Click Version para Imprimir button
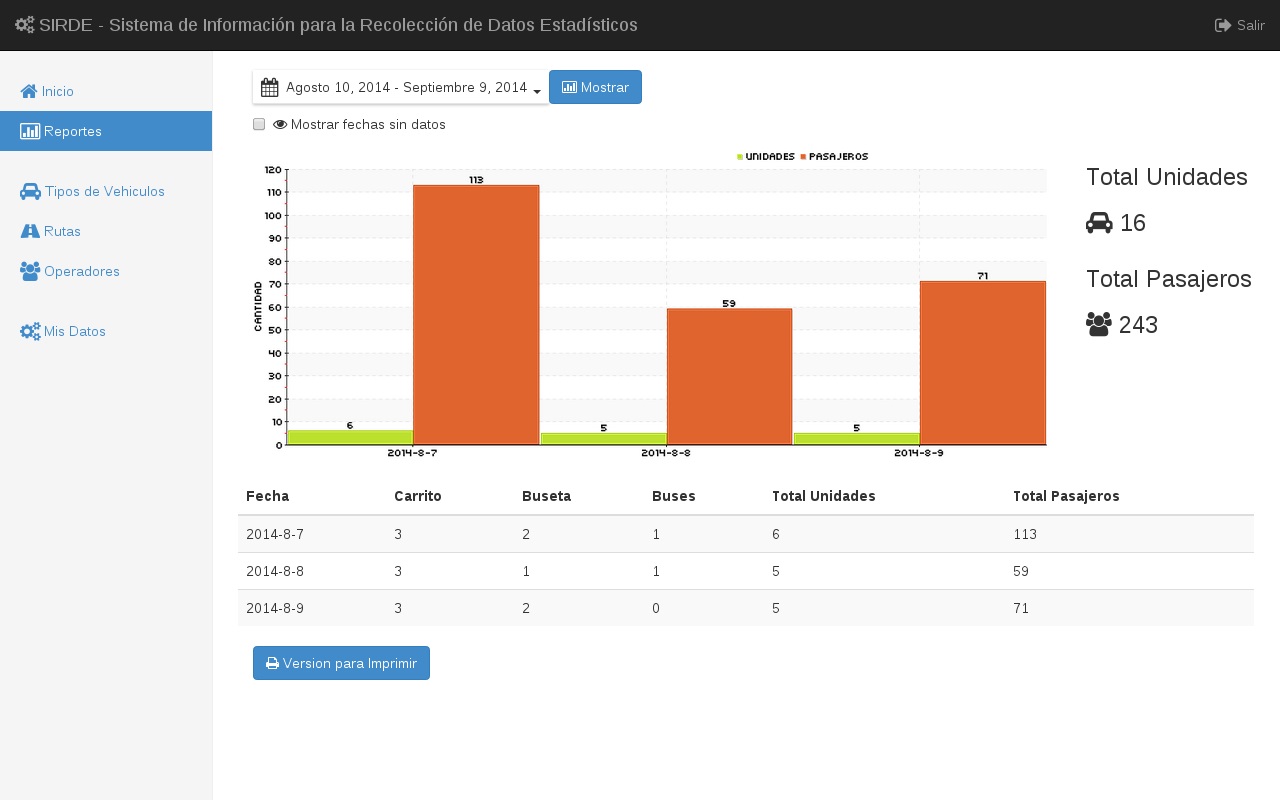This screenshot has height=800, width=1280. click(341, 663)
